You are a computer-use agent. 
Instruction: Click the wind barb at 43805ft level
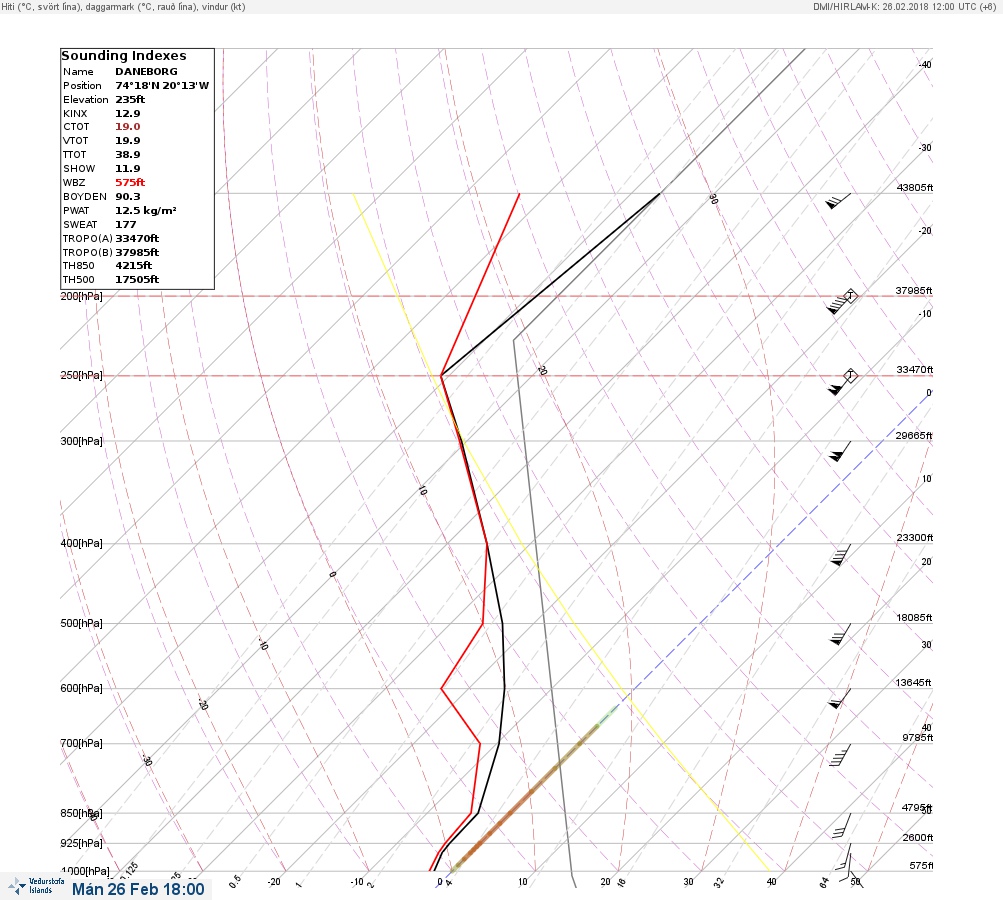coord(838,201)
